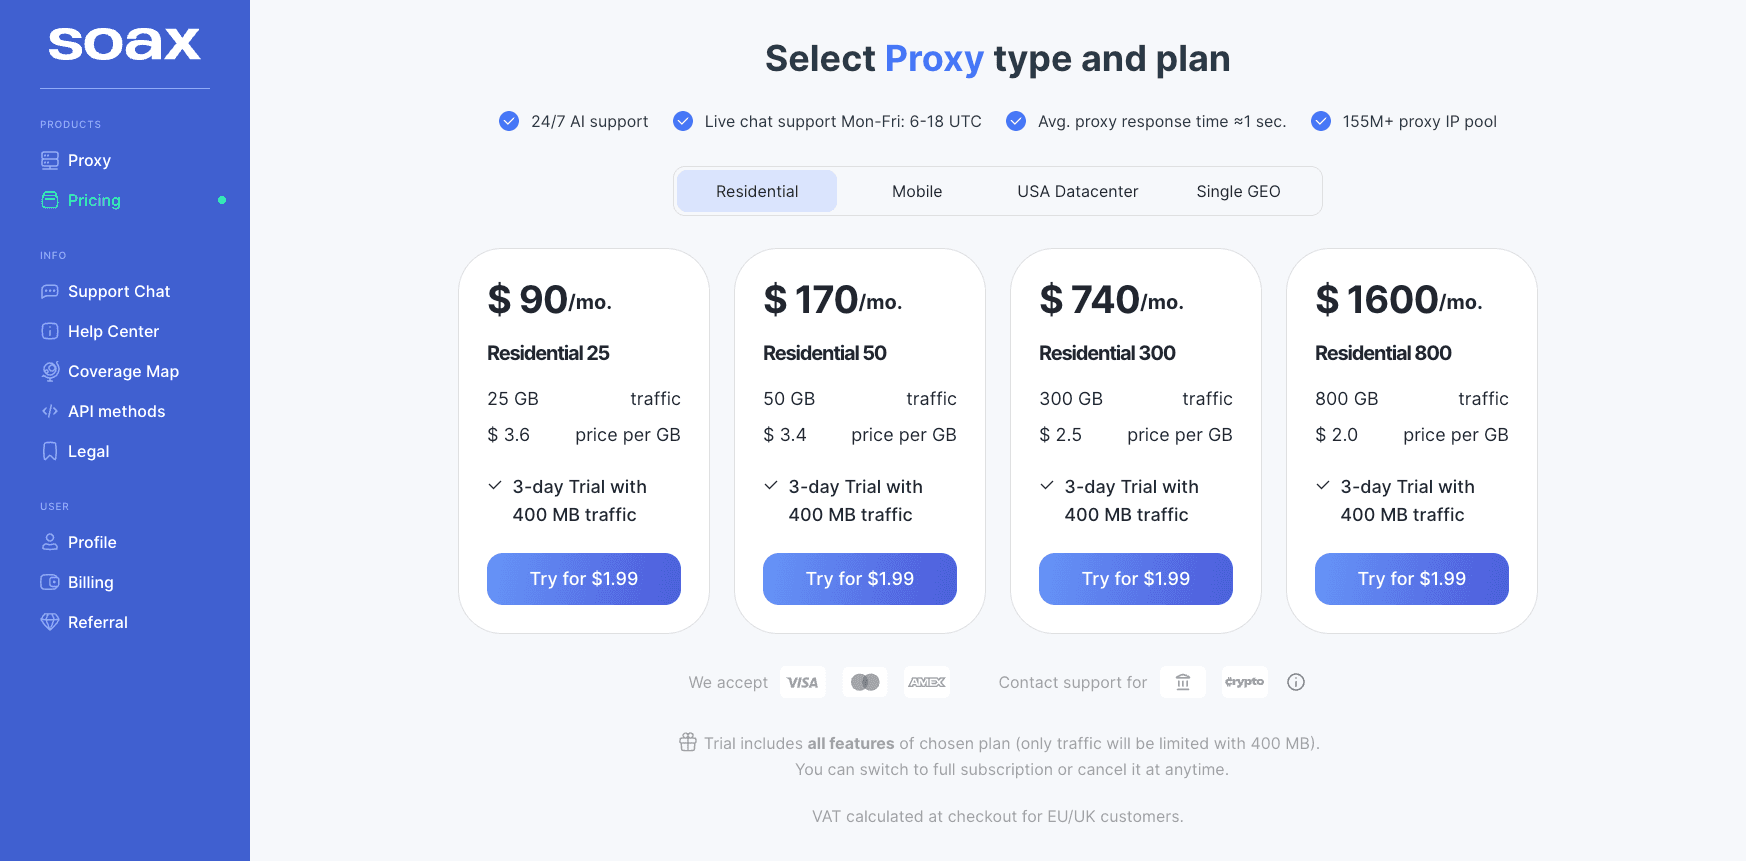Open Billing from the sidebar
Viewport: 1746px width, 861px height.
[x=90, y=583]
